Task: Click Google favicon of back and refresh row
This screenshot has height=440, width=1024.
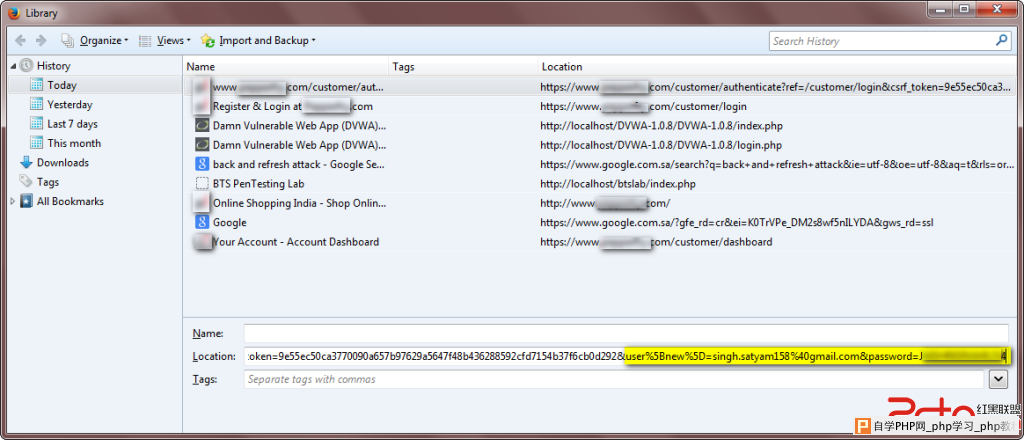Action: point(202,165)
